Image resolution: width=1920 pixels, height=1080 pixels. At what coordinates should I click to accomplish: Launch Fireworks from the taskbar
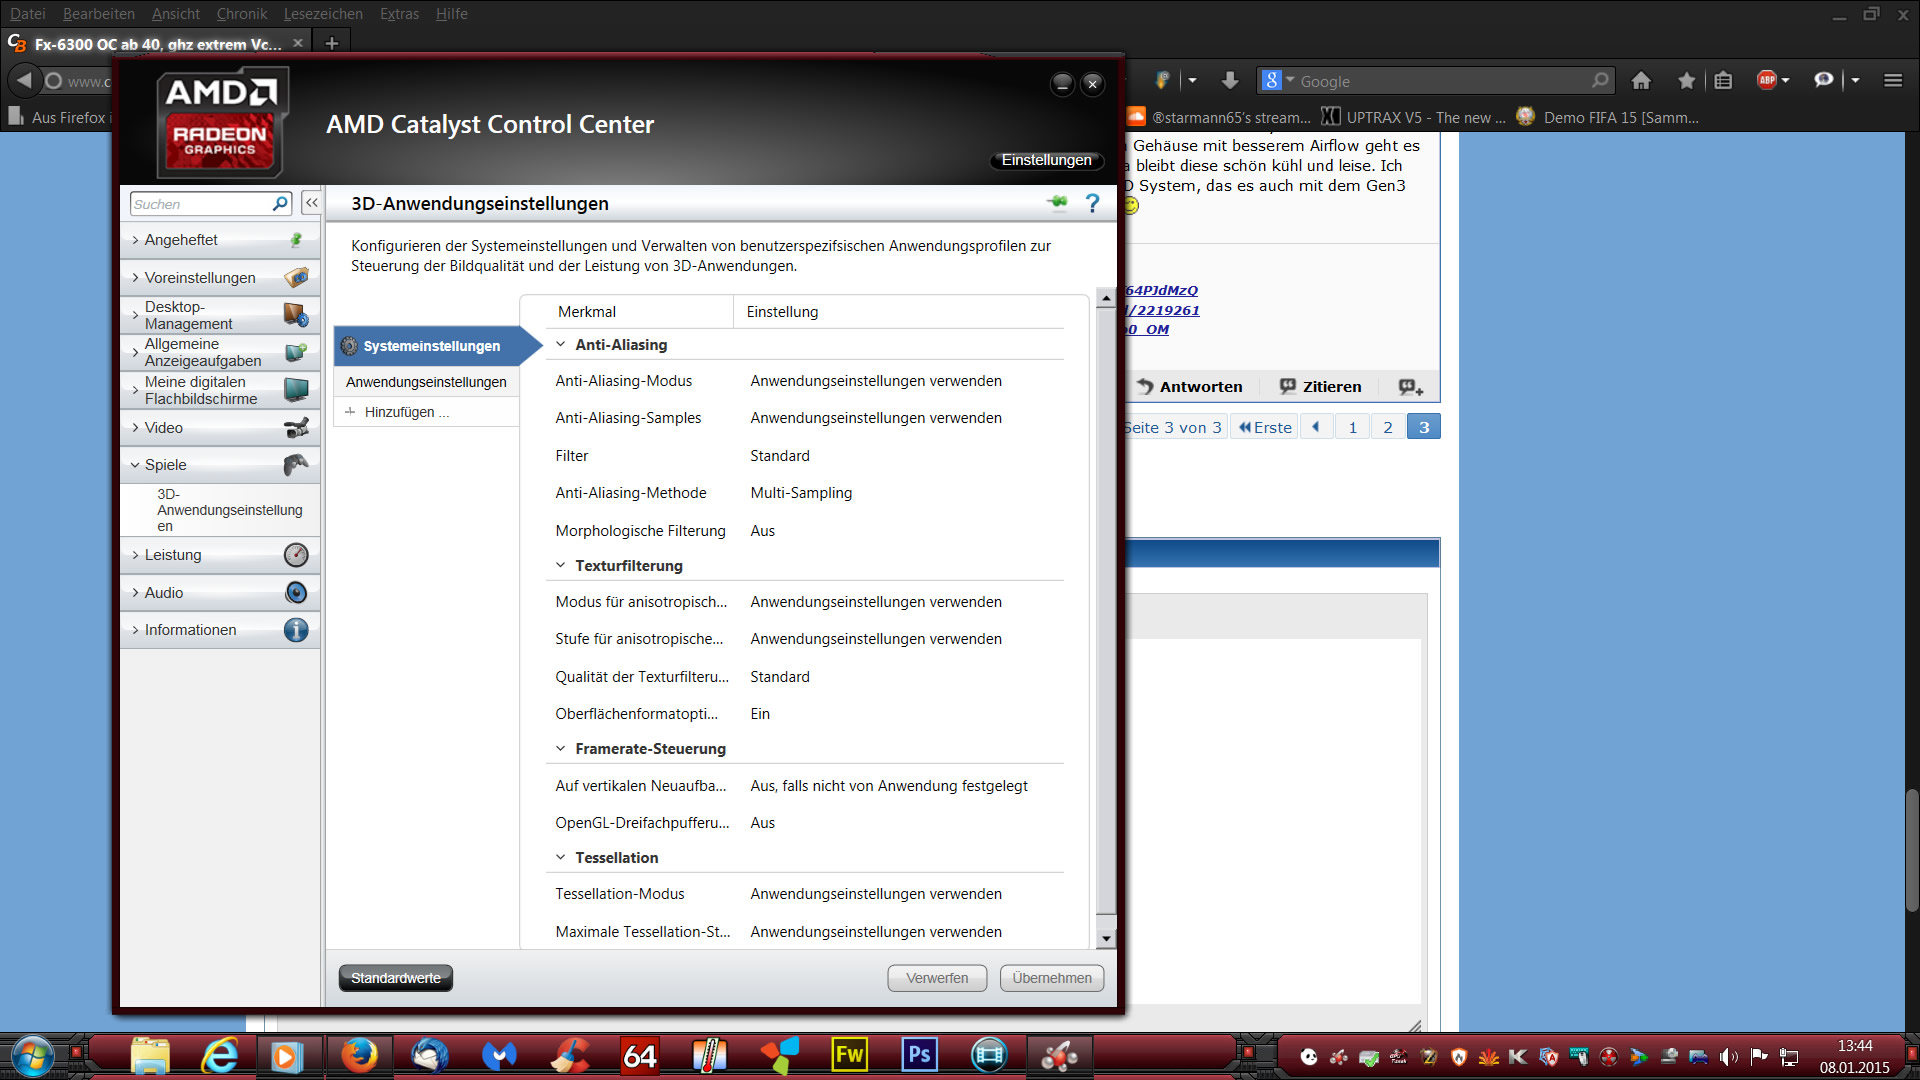pyautogui.click(x=849, y=1055)
